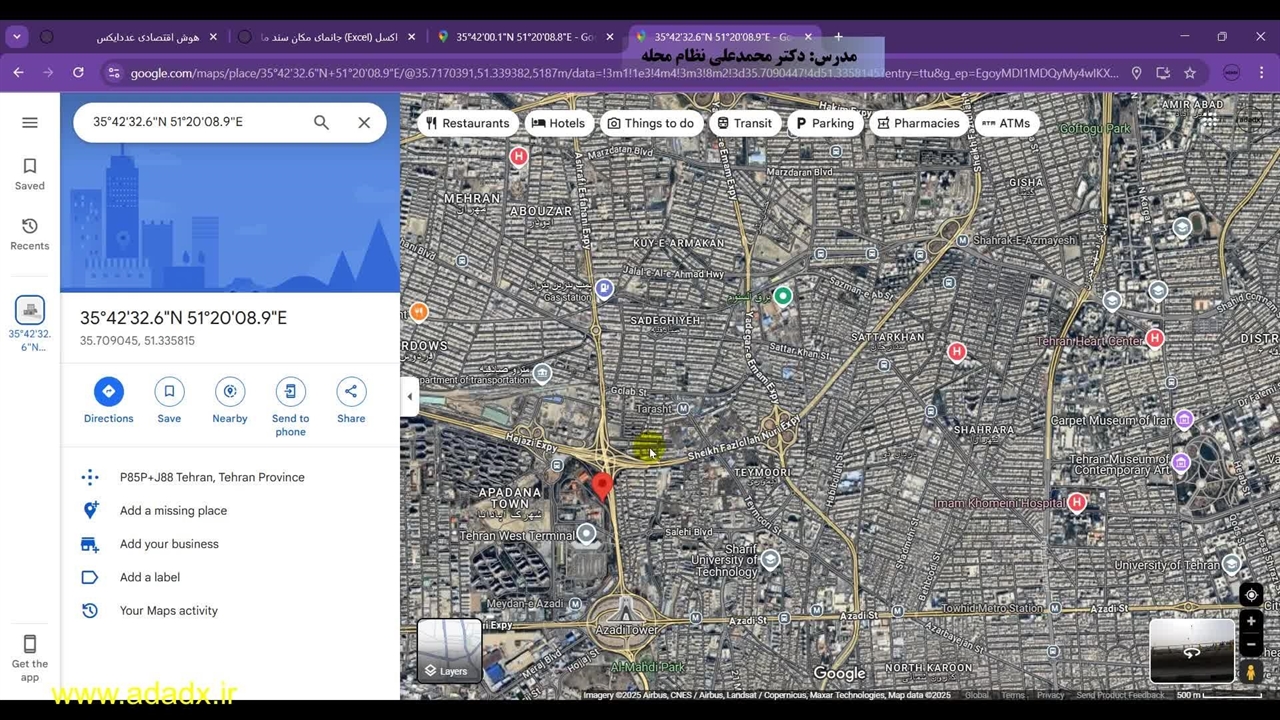The width and height of the screenshot is (1280, 720).
Task: Share this location
Action: pos(351,391)
